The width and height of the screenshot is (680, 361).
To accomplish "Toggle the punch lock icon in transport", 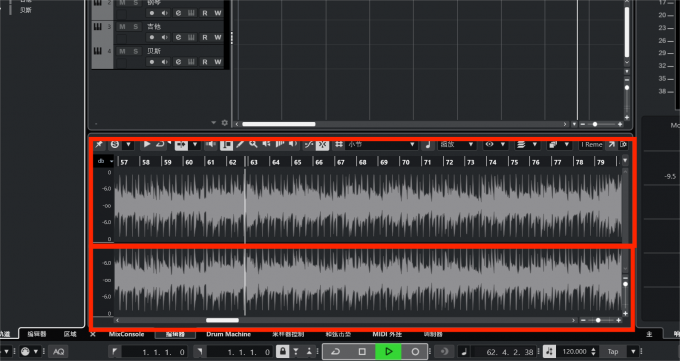I will tap(283, 351).
